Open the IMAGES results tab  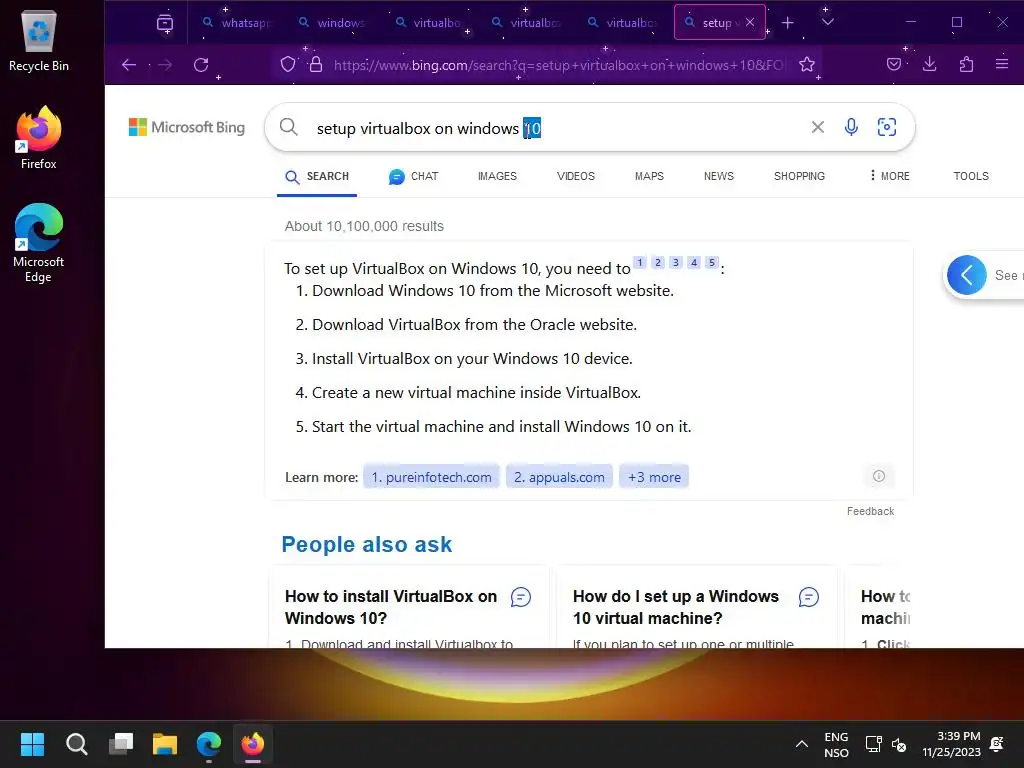pyautogui.click(x=497, y=176)
